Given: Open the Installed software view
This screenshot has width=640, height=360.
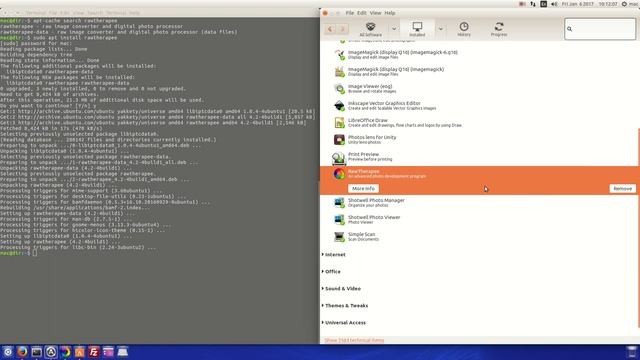Looking at the screenshot, I should pyautogui.click(x=417, y=29).
